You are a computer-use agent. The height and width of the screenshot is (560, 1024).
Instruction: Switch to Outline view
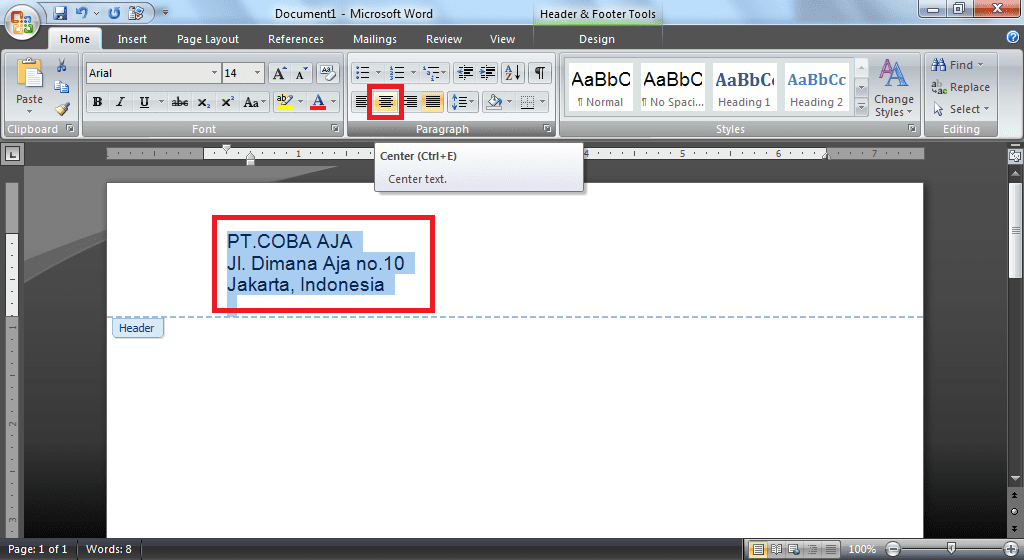tap(812, 549)
